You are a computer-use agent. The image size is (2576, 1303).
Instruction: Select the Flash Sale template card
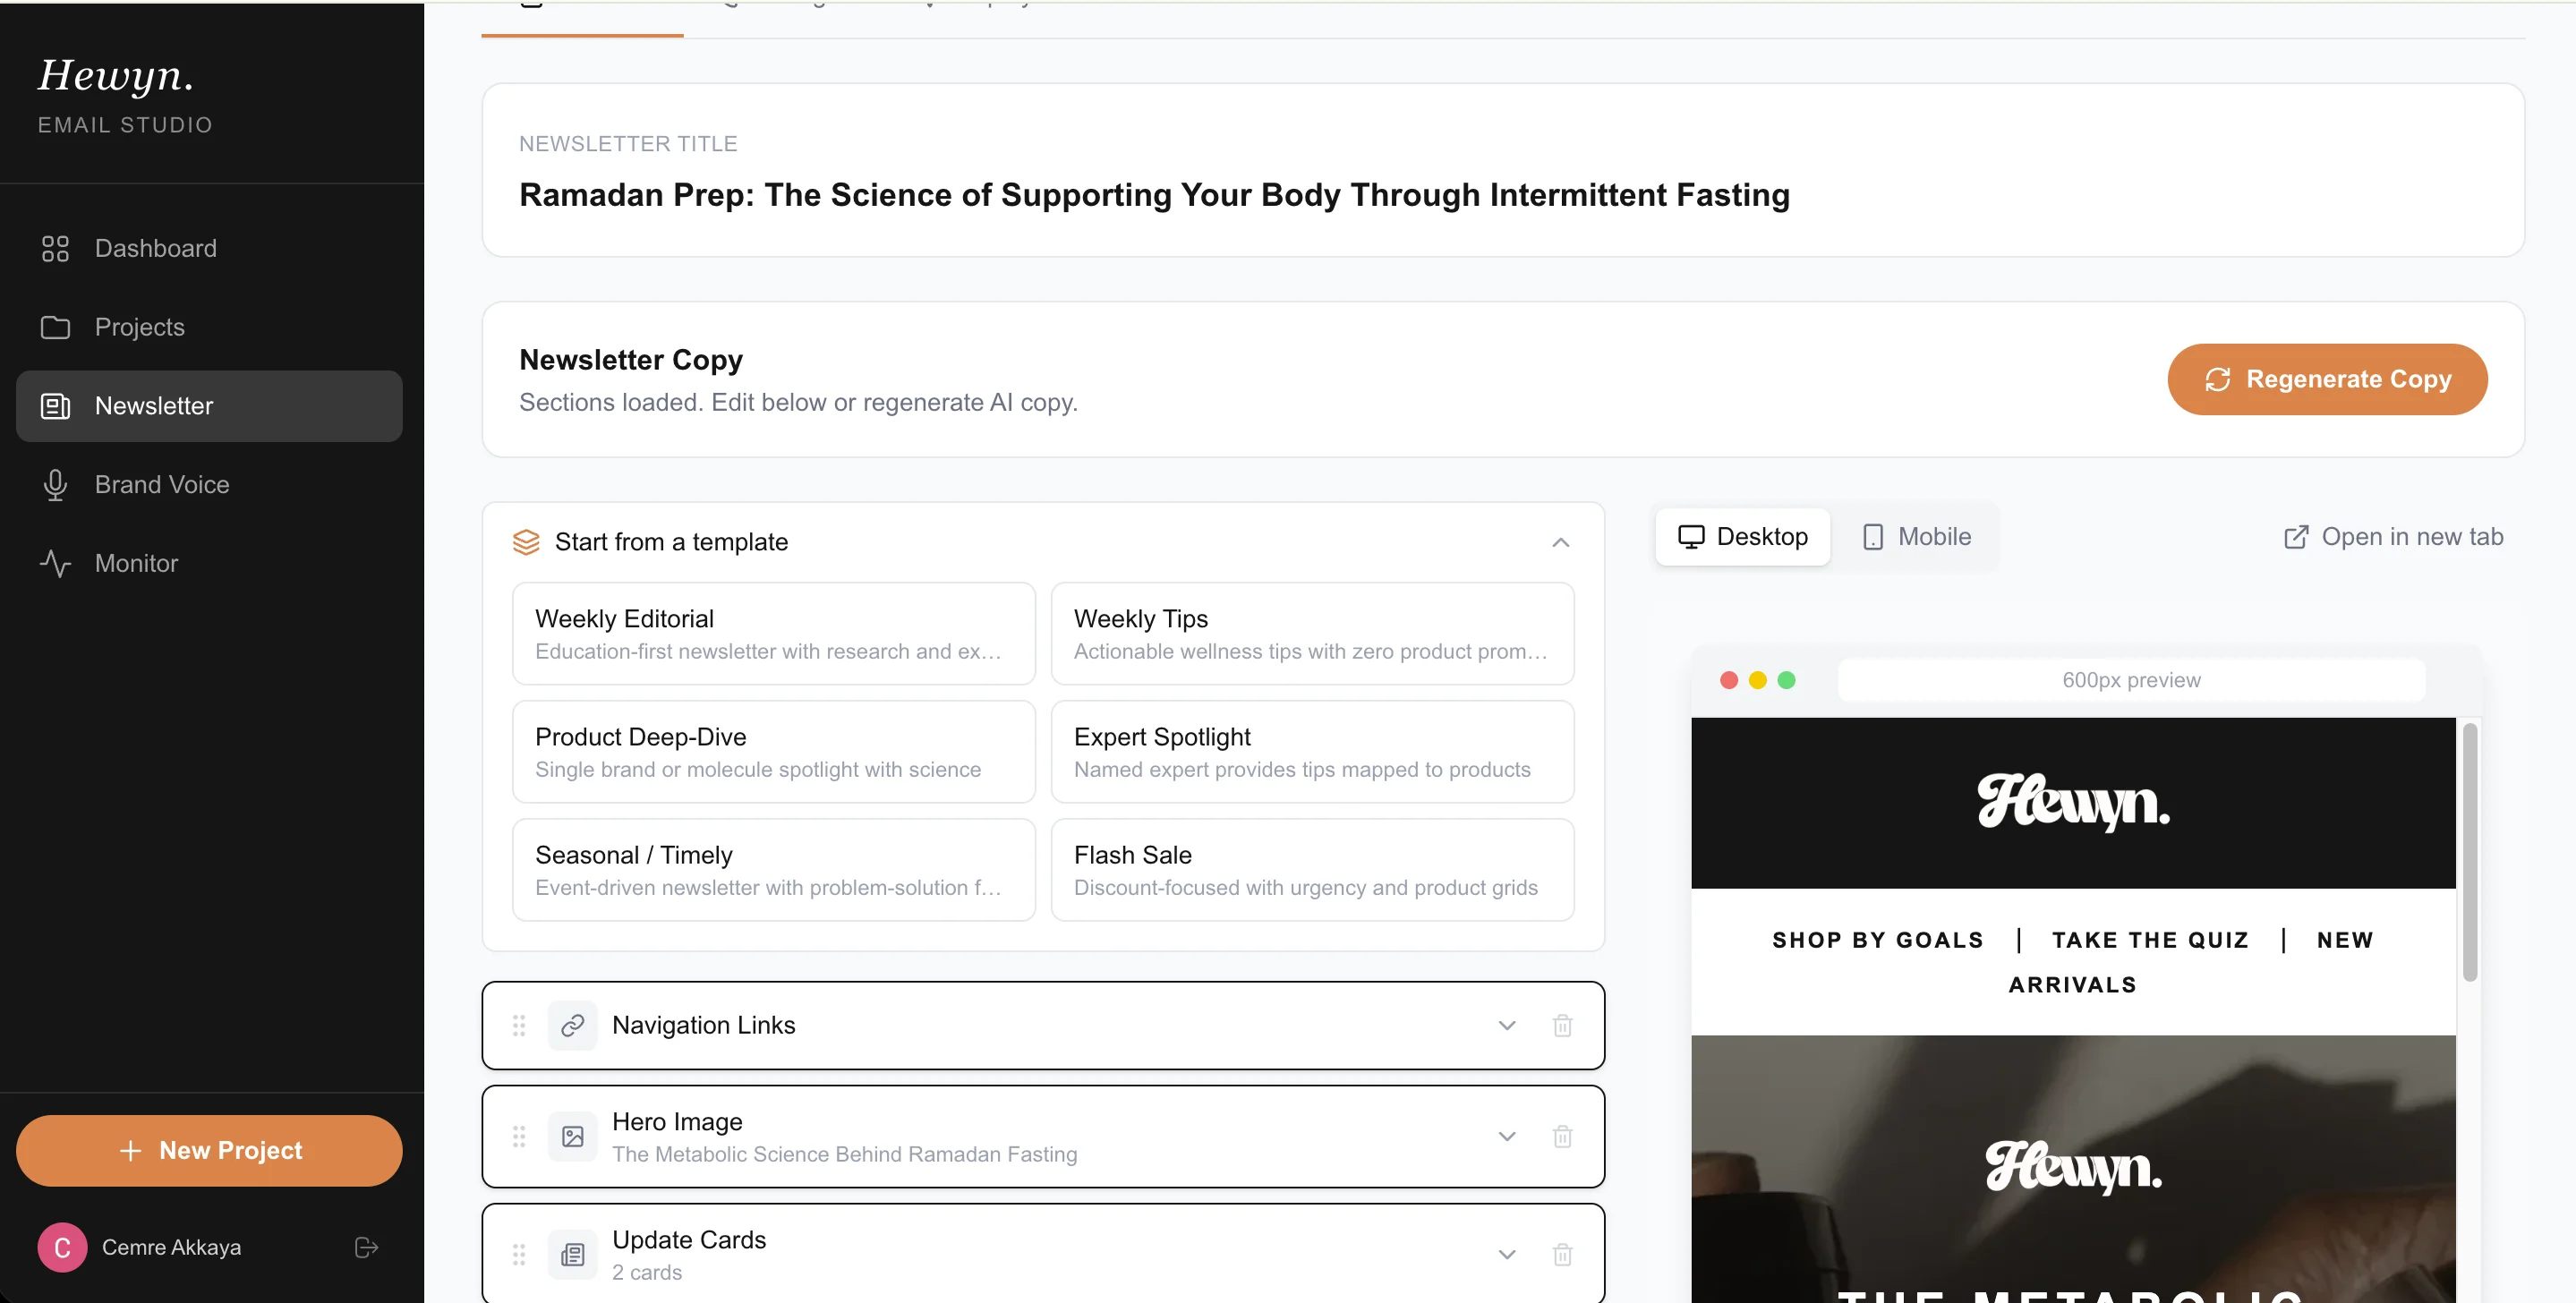point(1312,869)
